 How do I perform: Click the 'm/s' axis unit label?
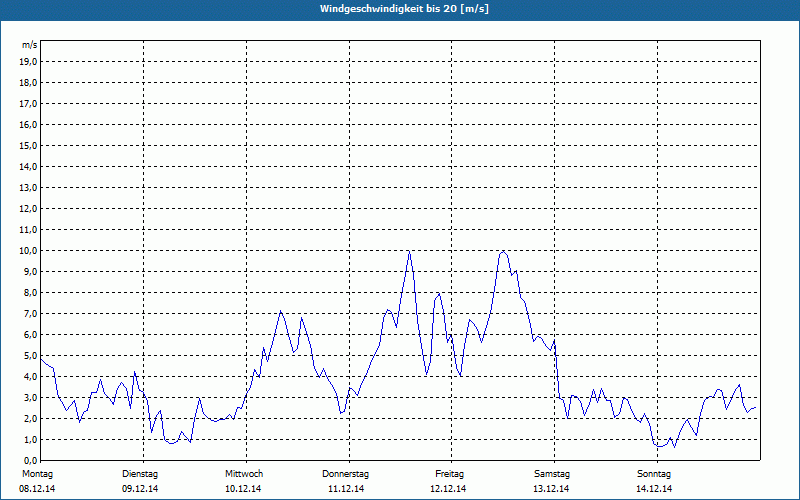pos(30,45)
